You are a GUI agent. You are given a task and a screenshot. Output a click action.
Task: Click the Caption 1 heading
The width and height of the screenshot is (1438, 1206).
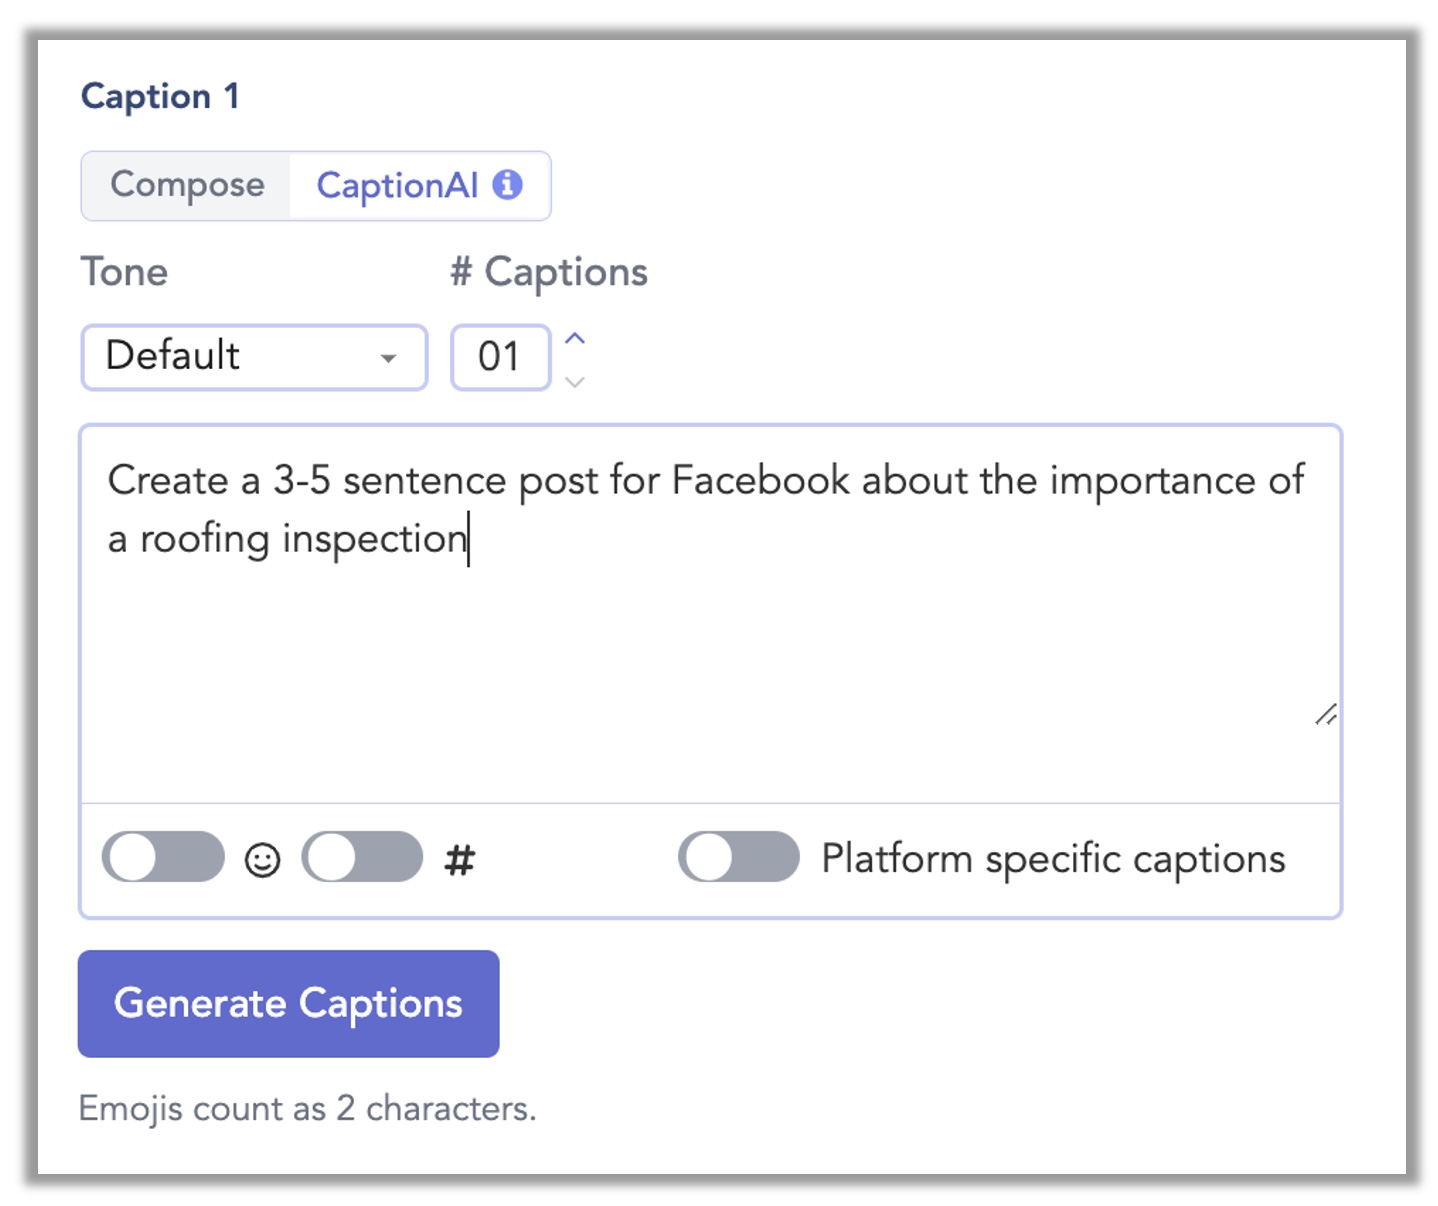point(160,96)
